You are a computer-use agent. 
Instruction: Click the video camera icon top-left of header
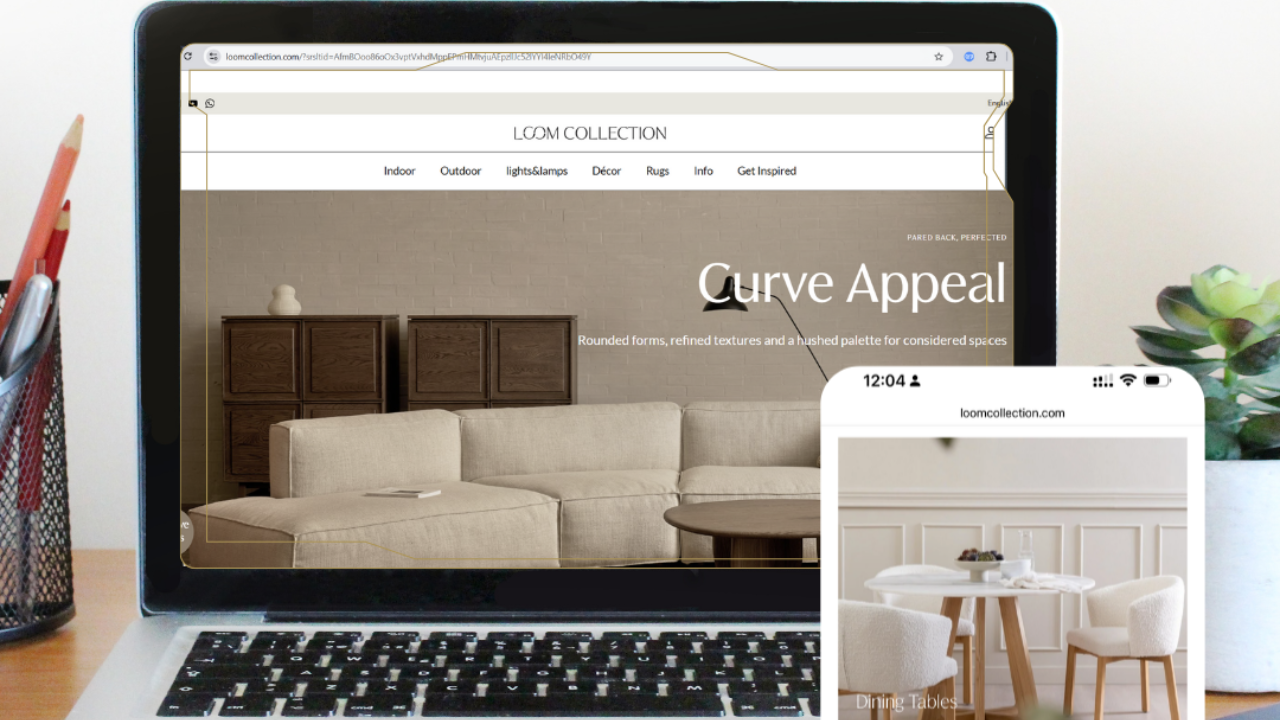point(192,104)
